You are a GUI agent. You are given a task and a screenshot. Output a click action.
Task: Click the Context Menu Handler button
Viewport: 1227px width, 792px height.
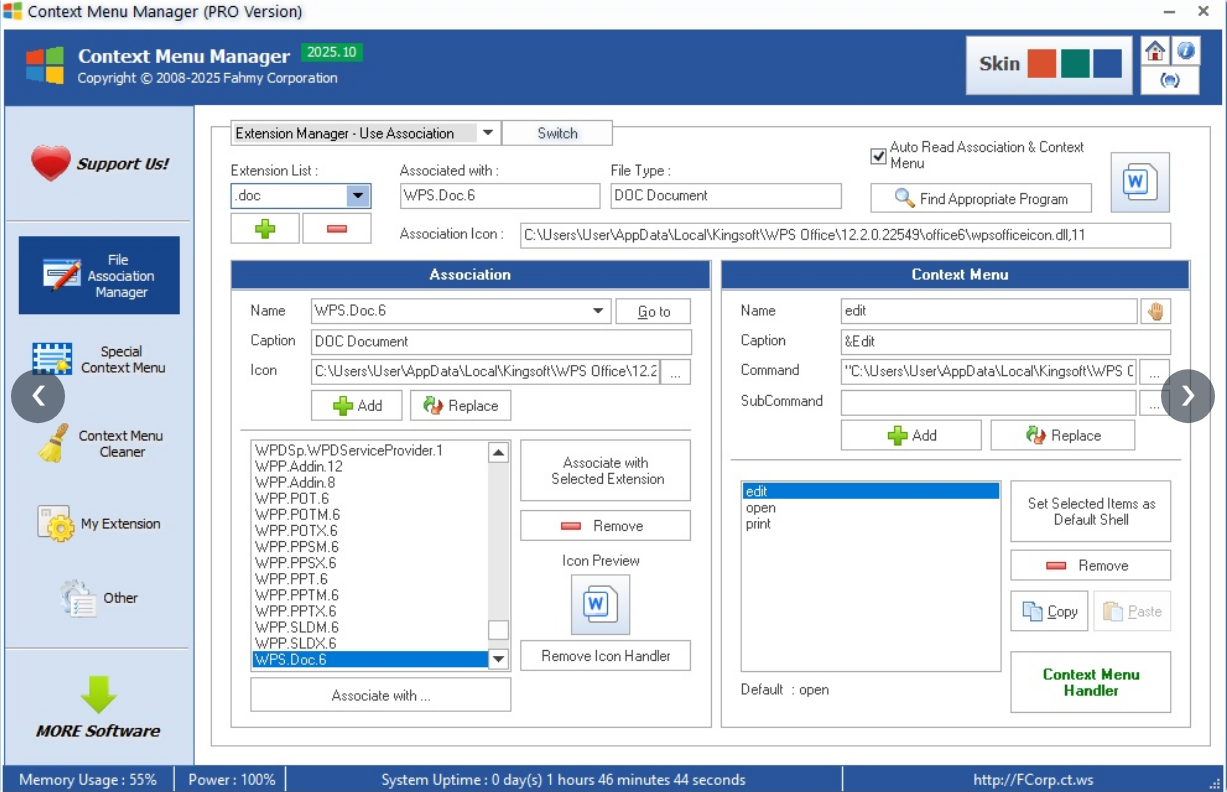1089,682
